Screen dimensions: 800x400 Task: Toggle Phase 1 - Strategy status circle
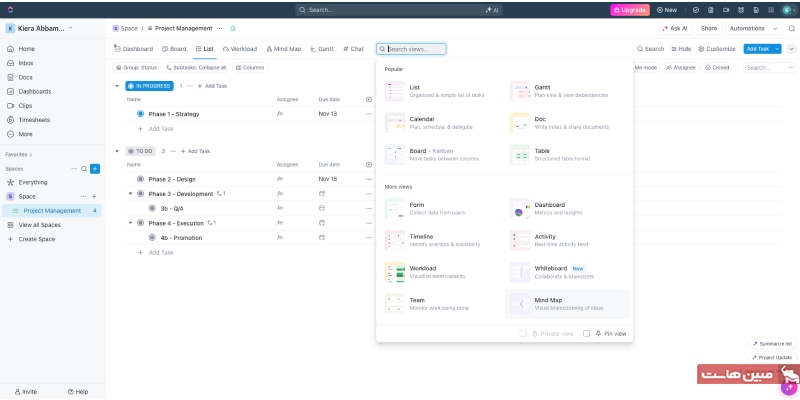coord(140,114)
